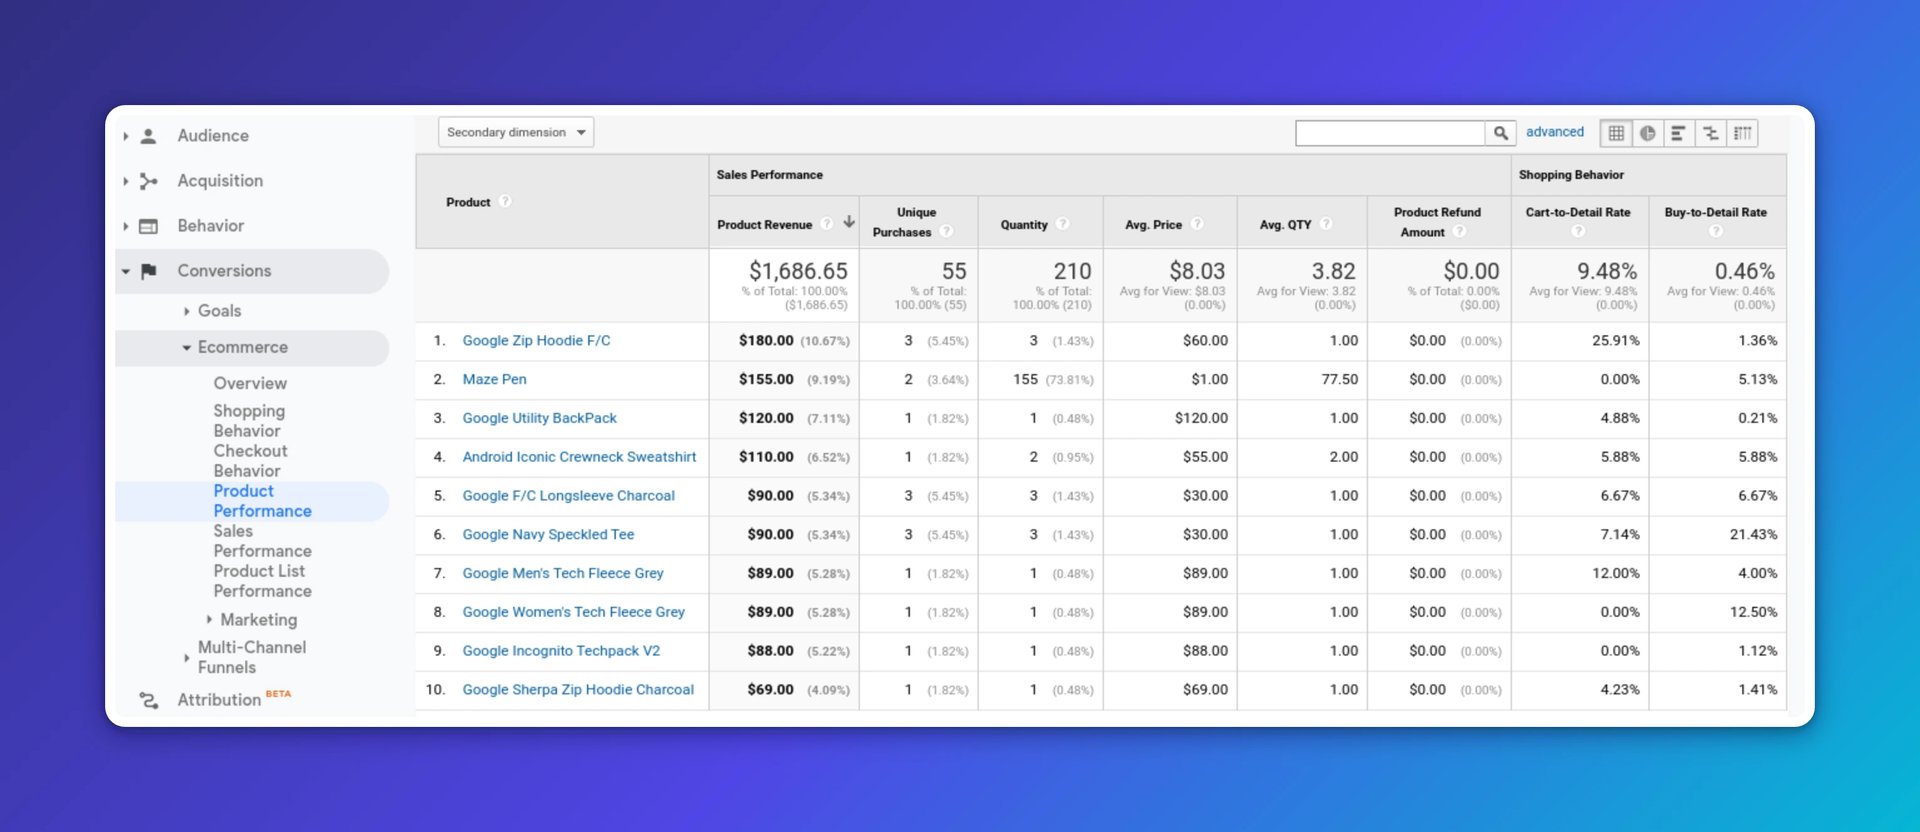This screenshot has width=1920, height=832.
Task: Click the Buy-to-Detail Rate help icon
Action: click(x=1716, y=232)
